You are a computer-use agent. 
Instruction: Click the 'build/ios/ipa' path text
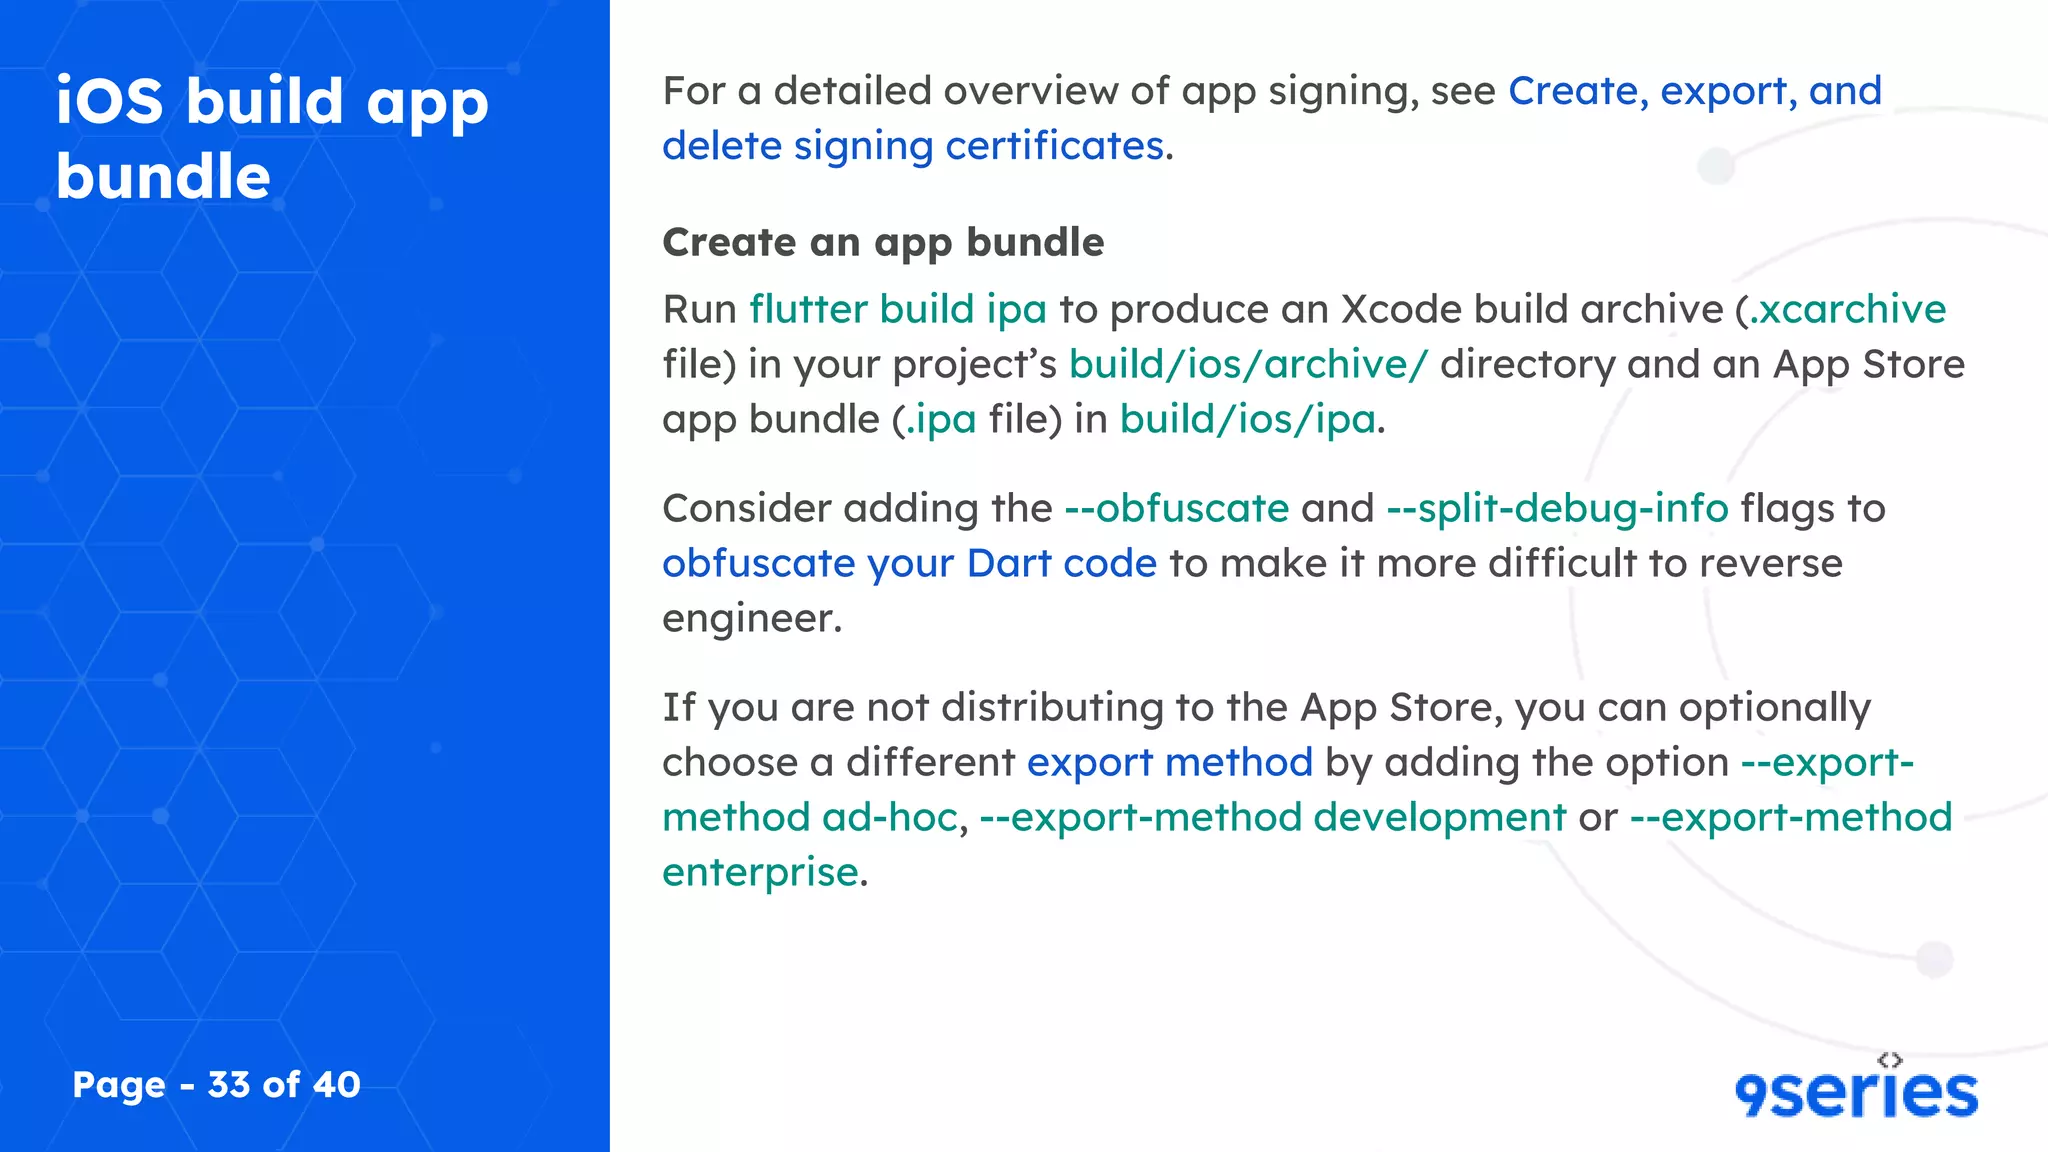pyautogui.click(x=1247, y=419)
